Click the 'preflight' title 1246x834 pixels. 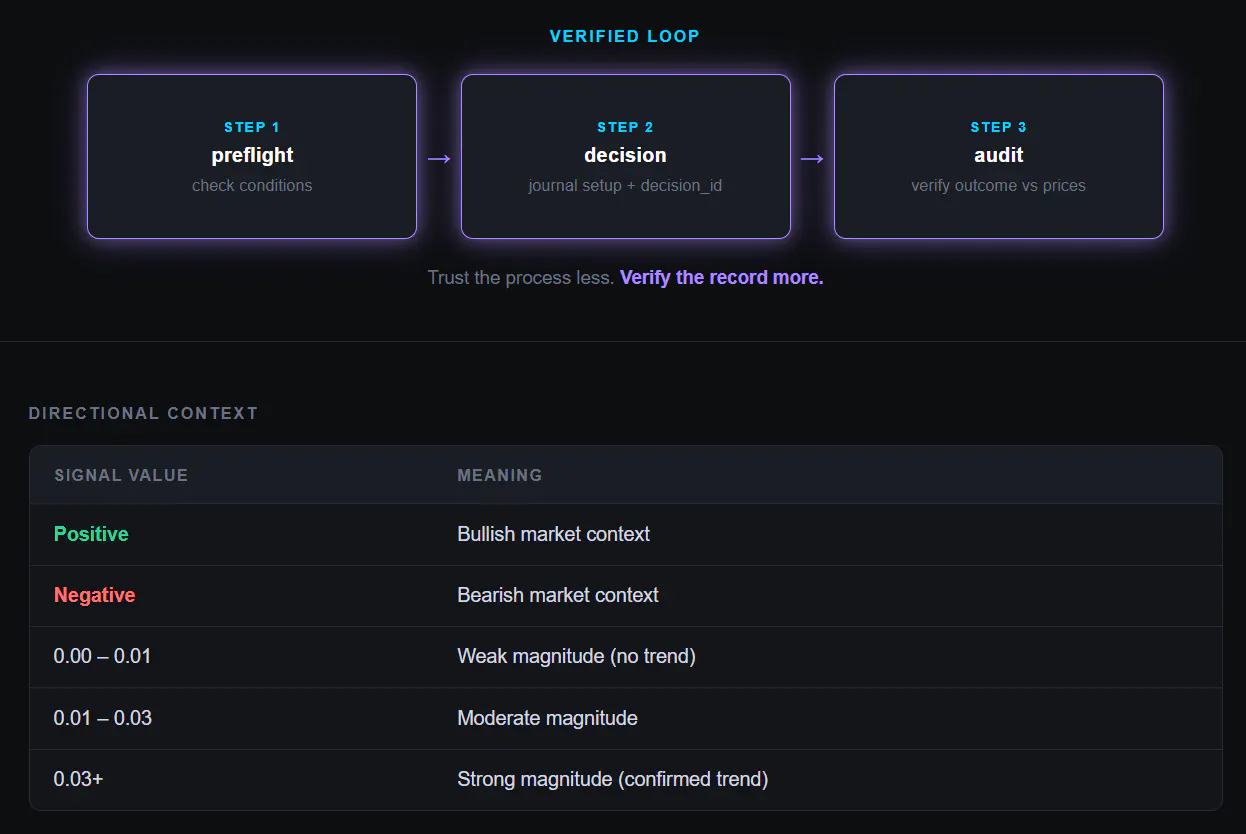click(252, 155)
